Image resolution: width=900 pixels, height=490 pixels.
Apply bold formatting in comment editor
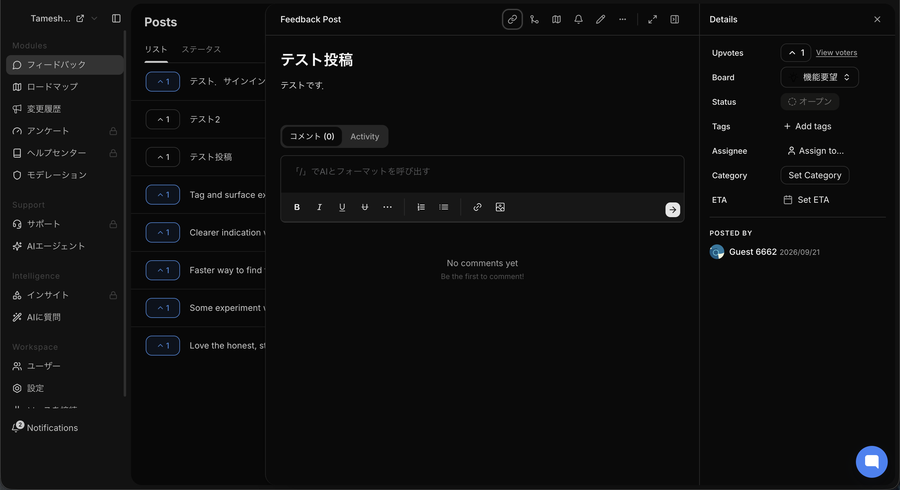[x=297, y=207]
